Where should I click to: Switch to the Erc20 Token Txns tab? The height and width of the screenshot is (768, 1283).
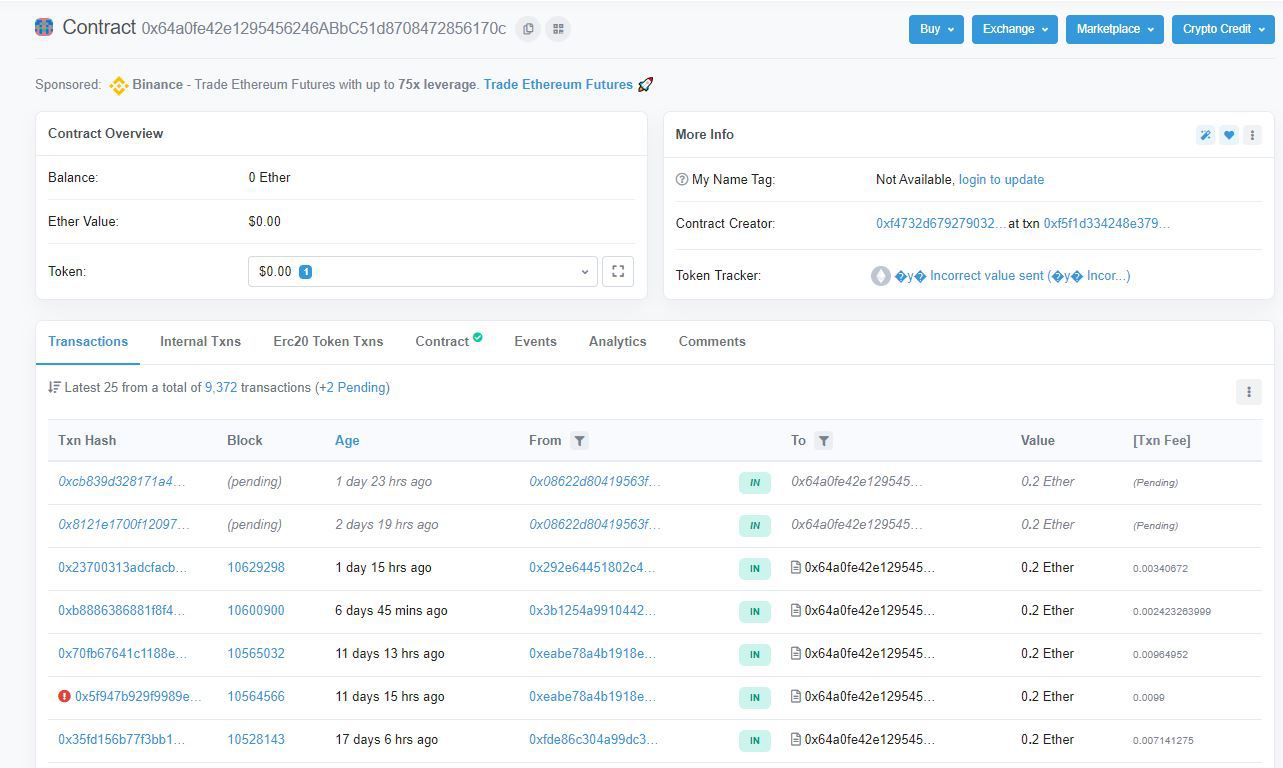[328, 341]
